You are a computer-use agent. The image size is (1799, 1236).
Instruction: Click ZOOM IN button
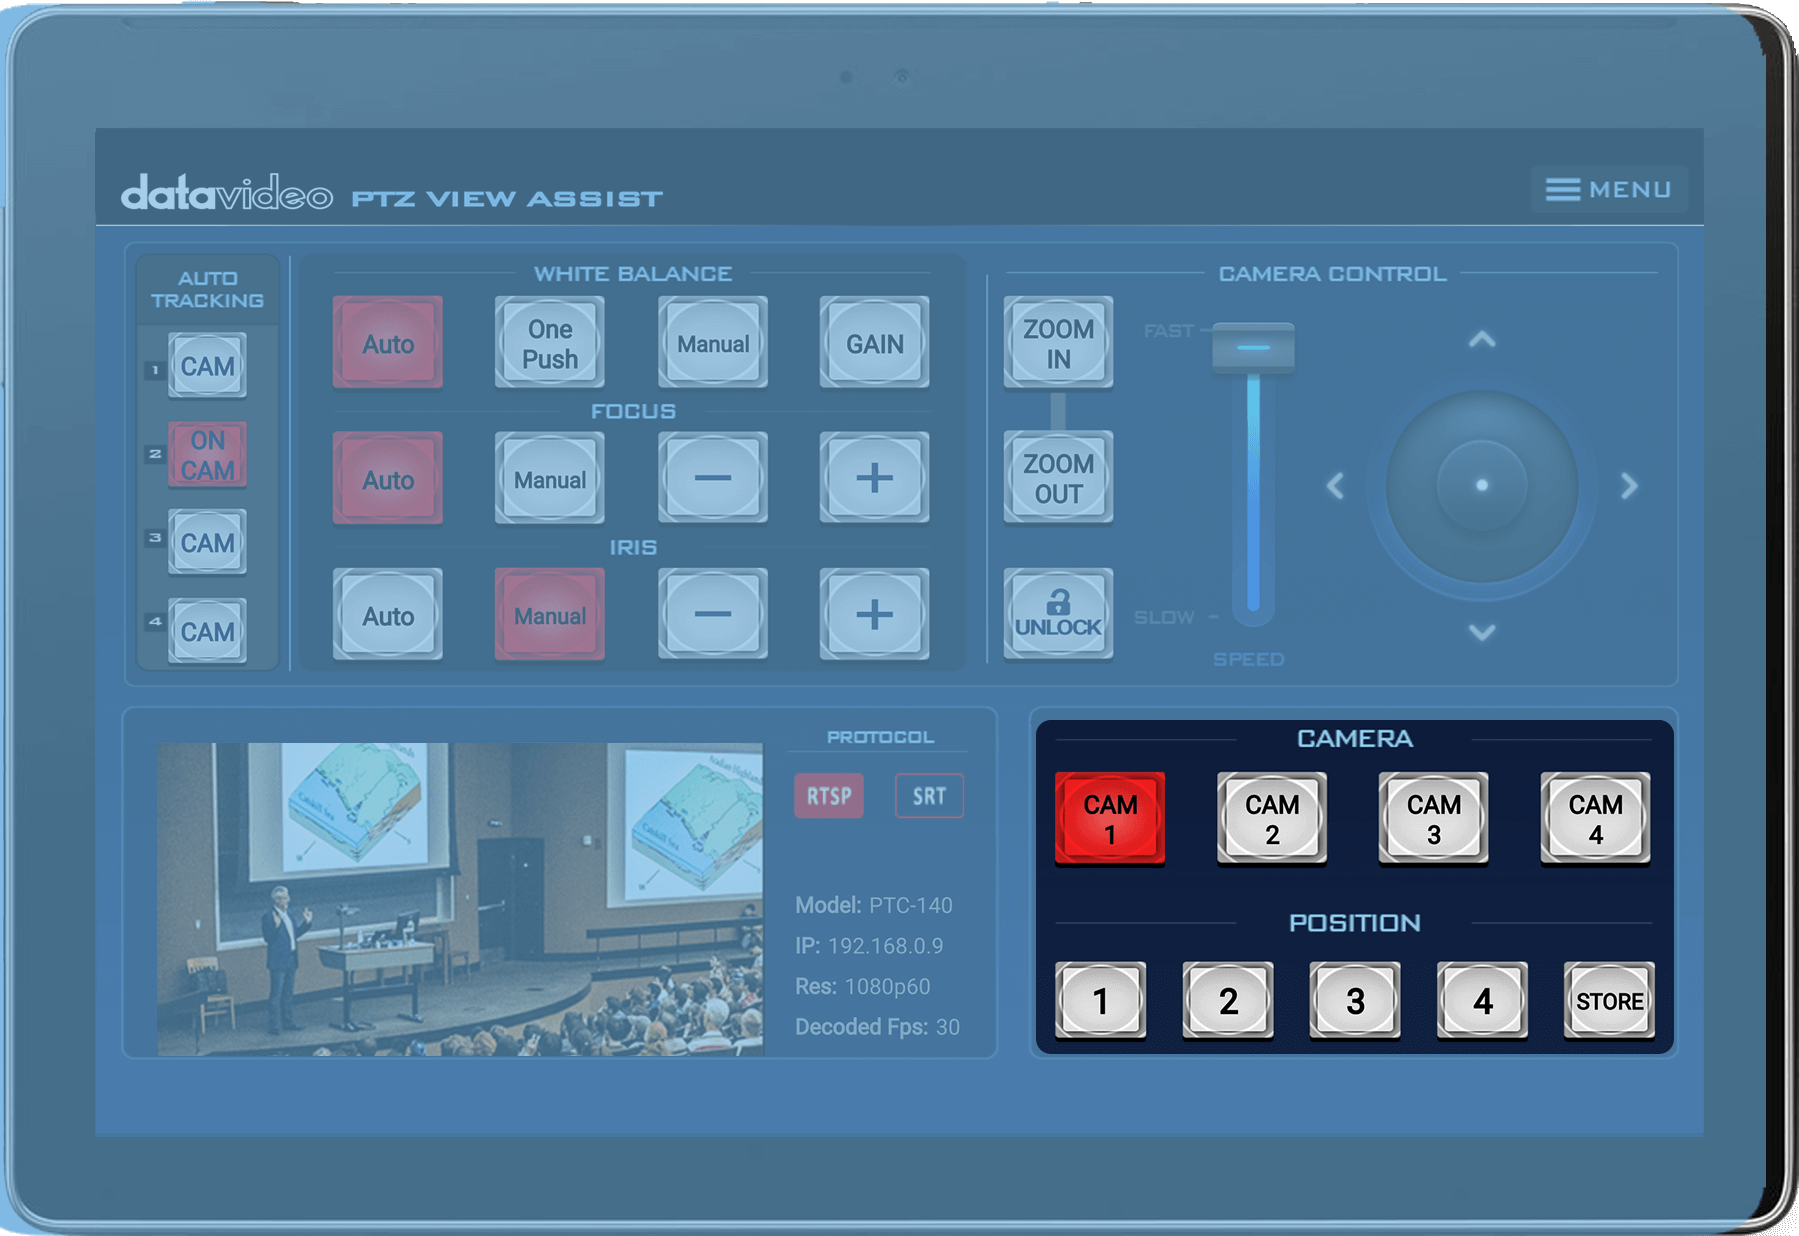[x=1058, y=343]
